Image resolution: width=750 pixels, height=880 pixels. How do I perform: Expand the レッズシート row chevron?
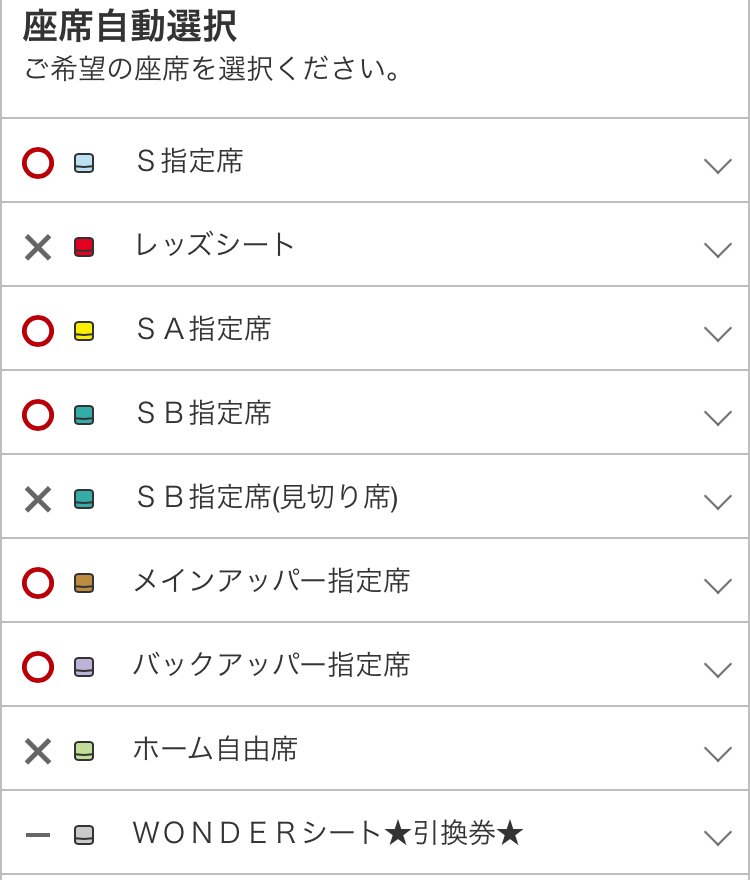[x=717, y=249]
